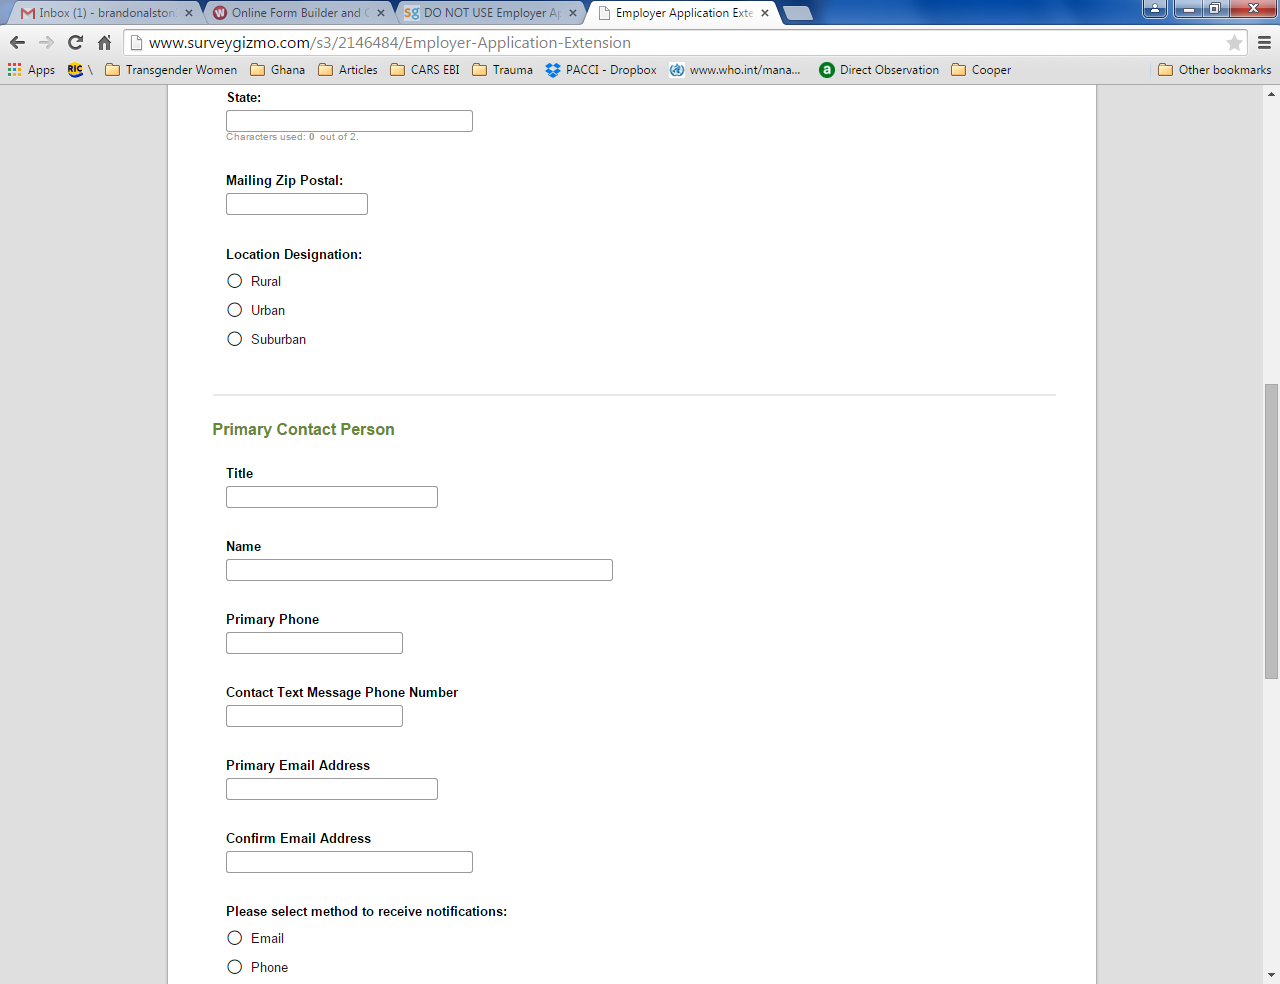Open the Cooper bookmark folder
Viewport: 1280px width, 984px height.
[x=981, y=70]
